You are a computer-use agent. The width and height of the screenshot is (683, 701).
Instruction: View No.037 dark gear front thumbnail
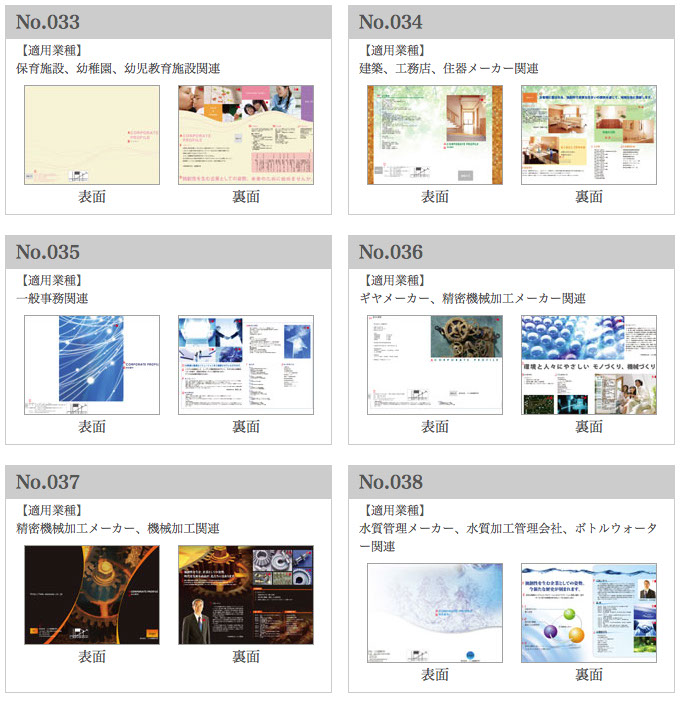pyautogui.click(x=92, y=595)
